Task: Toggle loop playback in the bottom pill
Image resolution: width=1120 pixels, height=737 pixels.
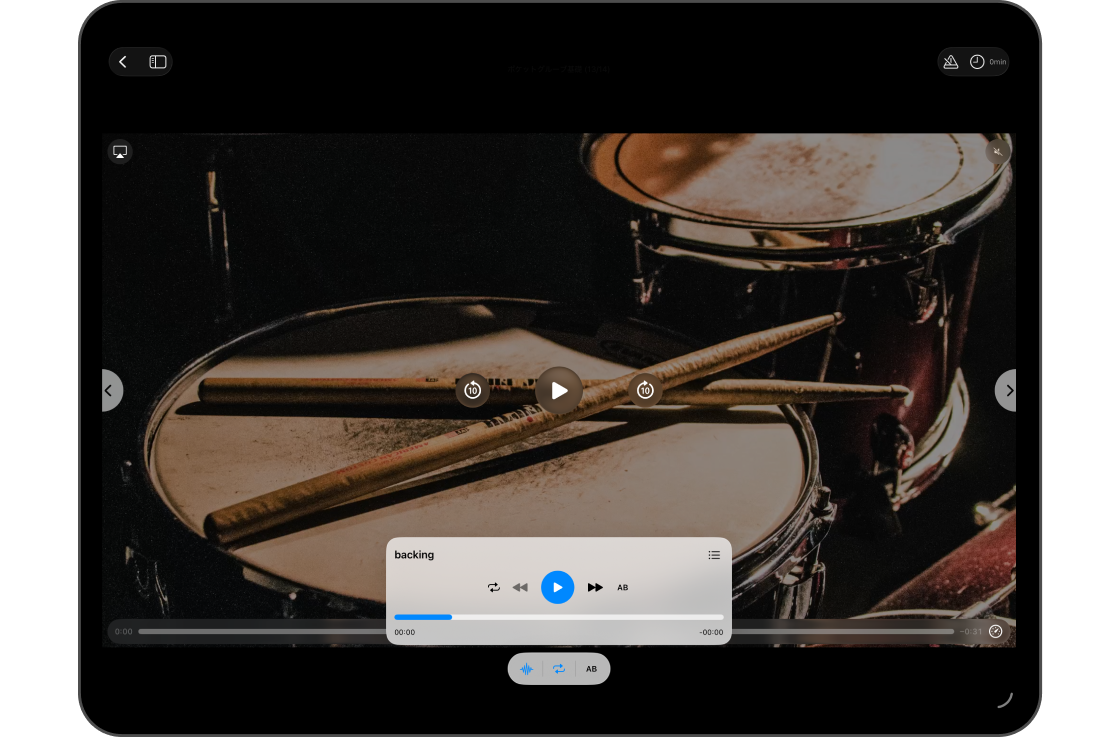Action: coord(559,668)
